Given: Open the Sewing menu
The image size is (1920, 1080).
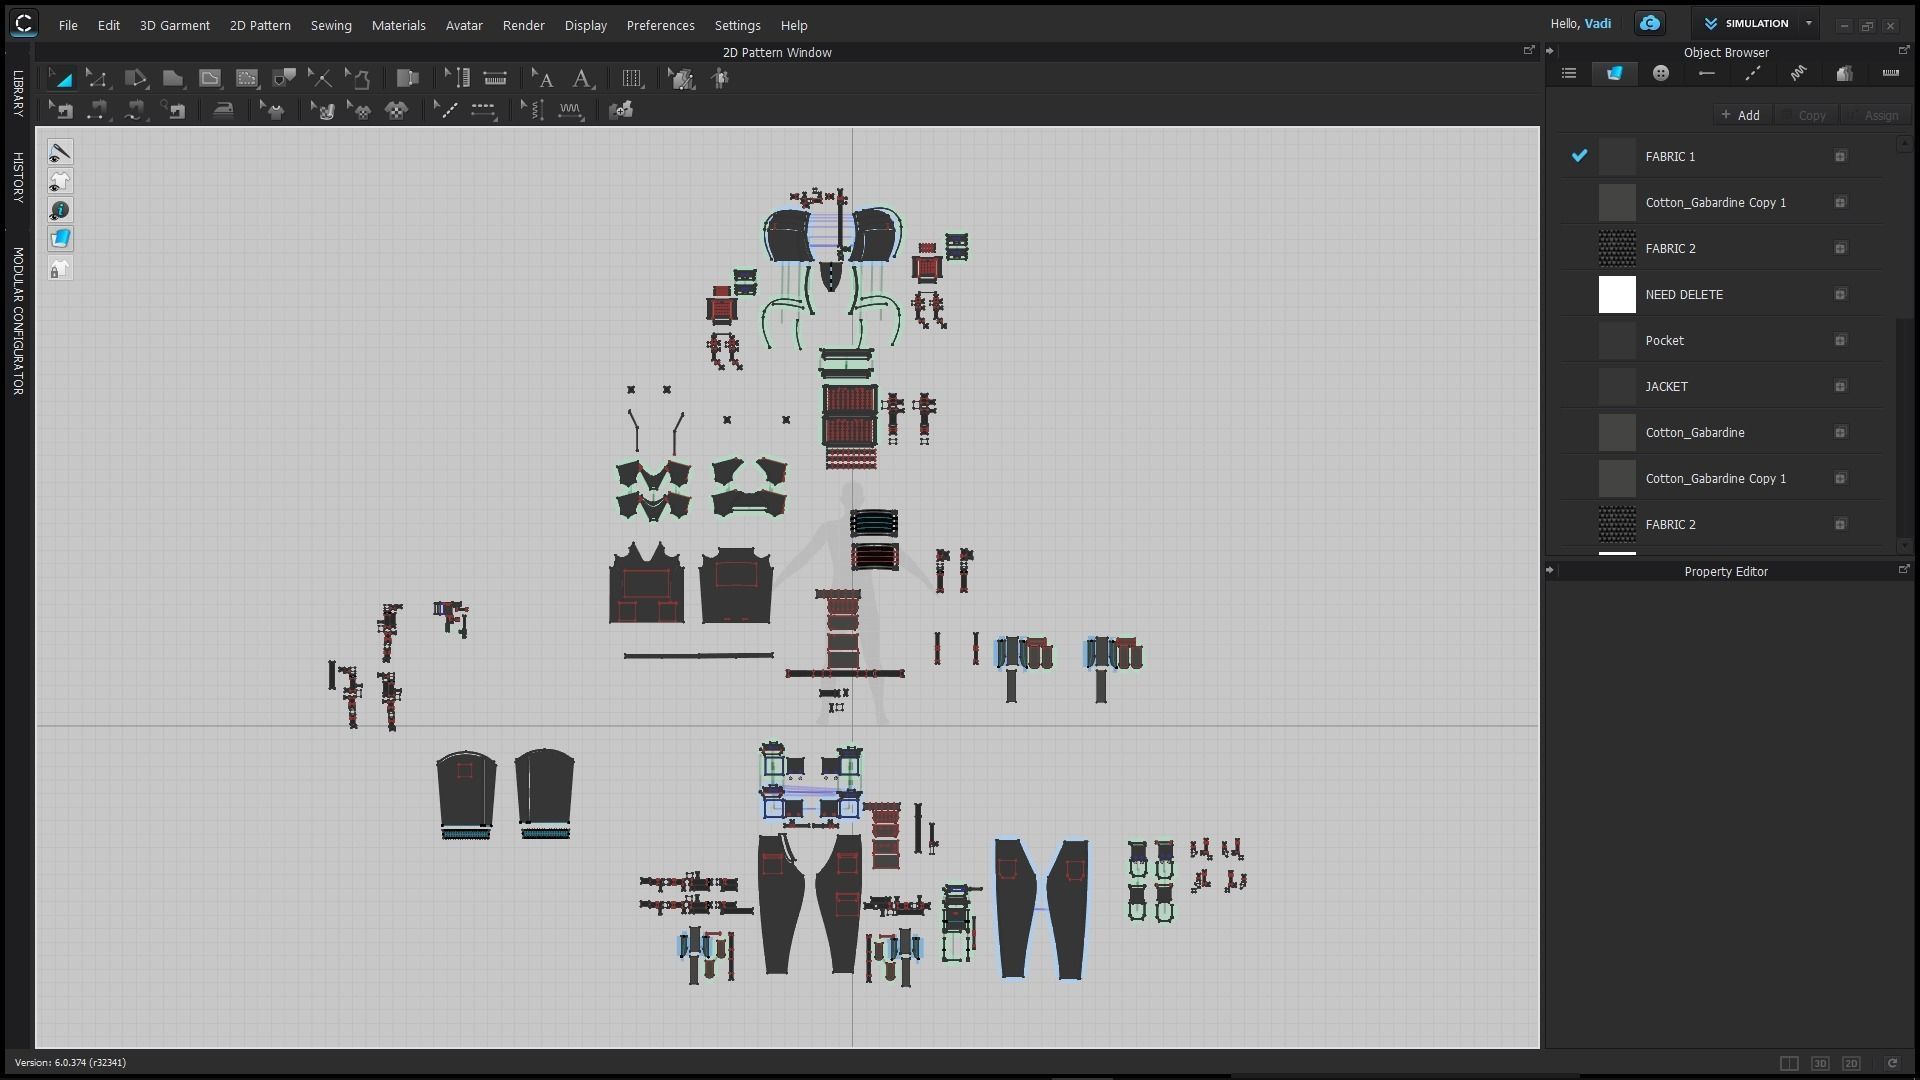Looking at the screenshot, I should [331, 25].
